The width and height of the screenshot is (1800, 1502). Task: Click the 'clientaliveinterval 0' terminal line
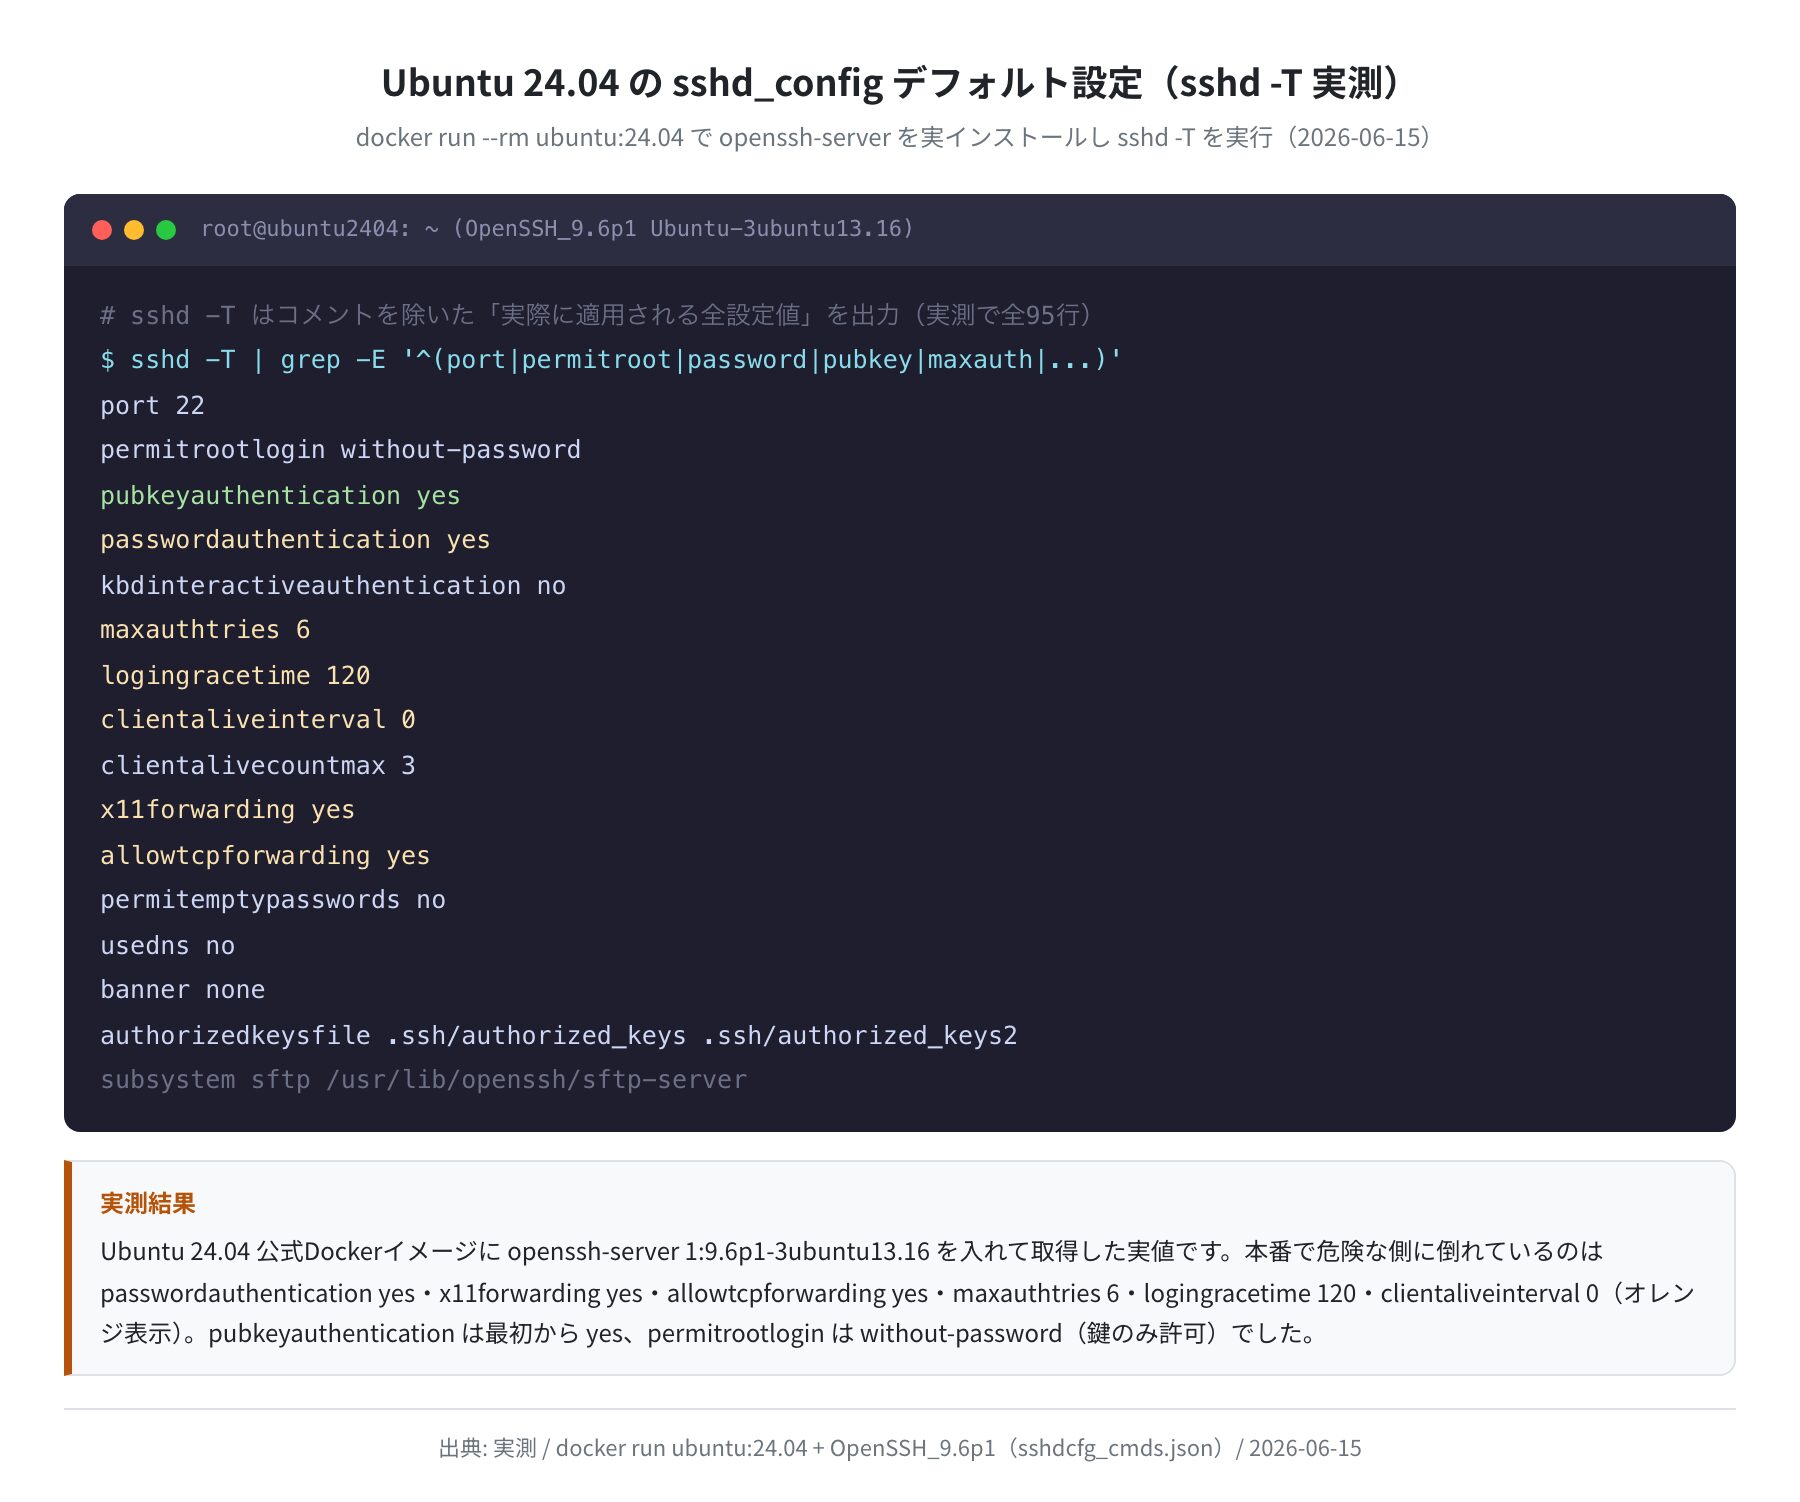258,720
